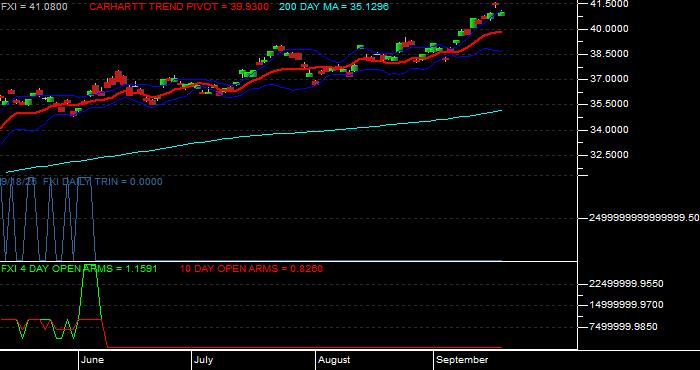Select the June marker on time axis
Screen dimensions: 700x370
(x=92, y=360)
